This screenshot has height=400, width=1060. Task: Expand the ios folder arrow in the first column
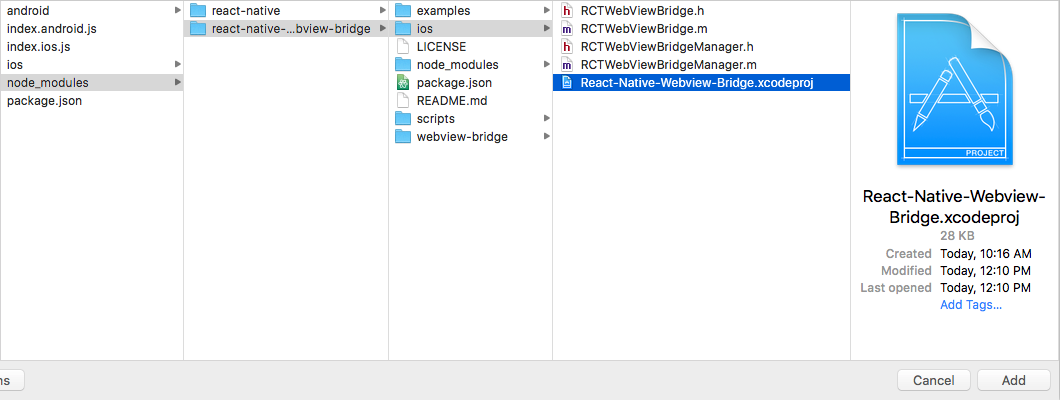click(178, 65)
